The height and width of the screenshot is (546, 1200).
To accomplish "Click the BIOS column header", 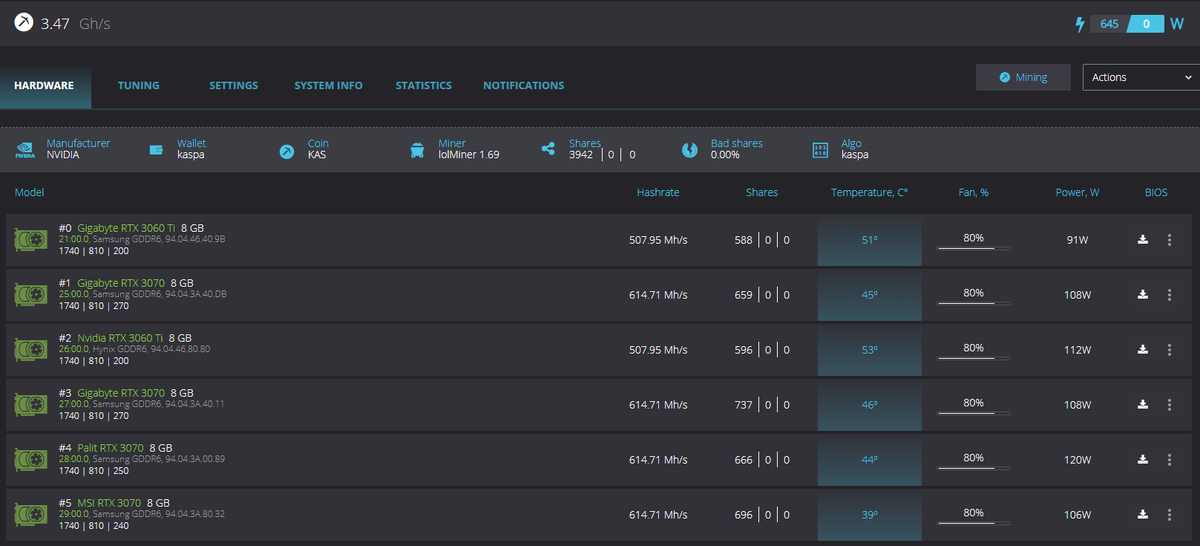I will (x=1156, y=192).
